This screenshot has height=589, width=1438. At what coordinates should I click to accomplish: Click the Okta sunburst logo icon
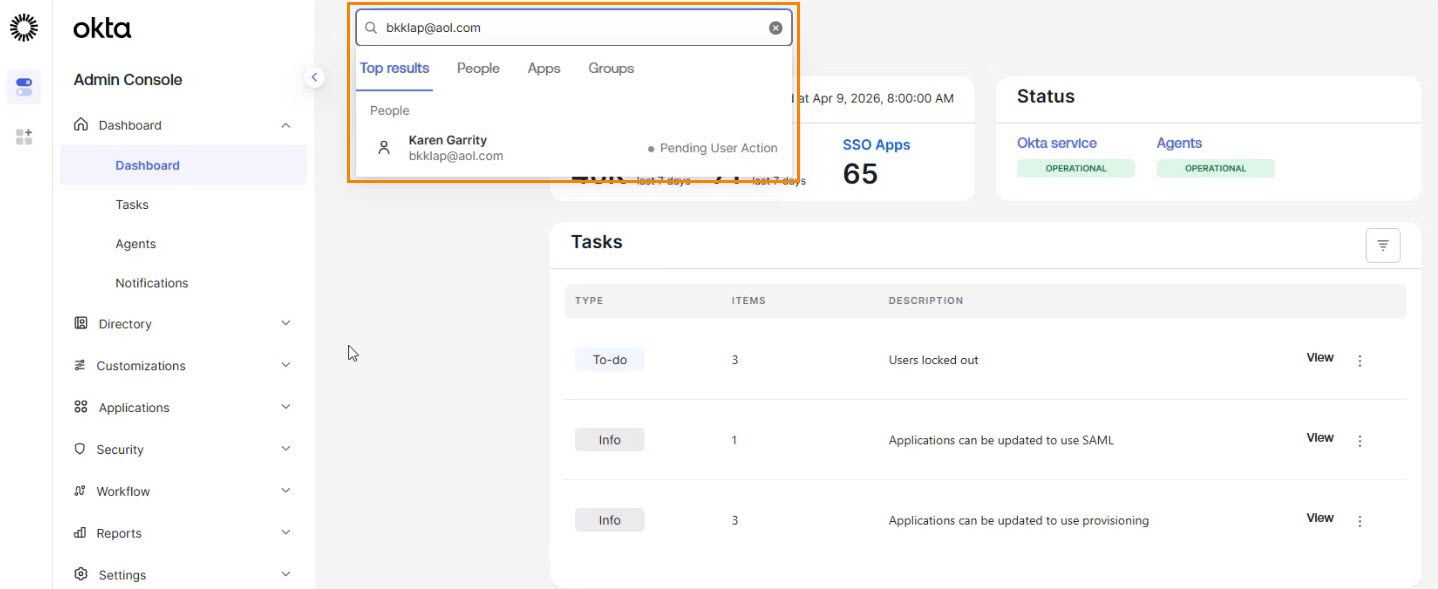[x=24, y=28]
